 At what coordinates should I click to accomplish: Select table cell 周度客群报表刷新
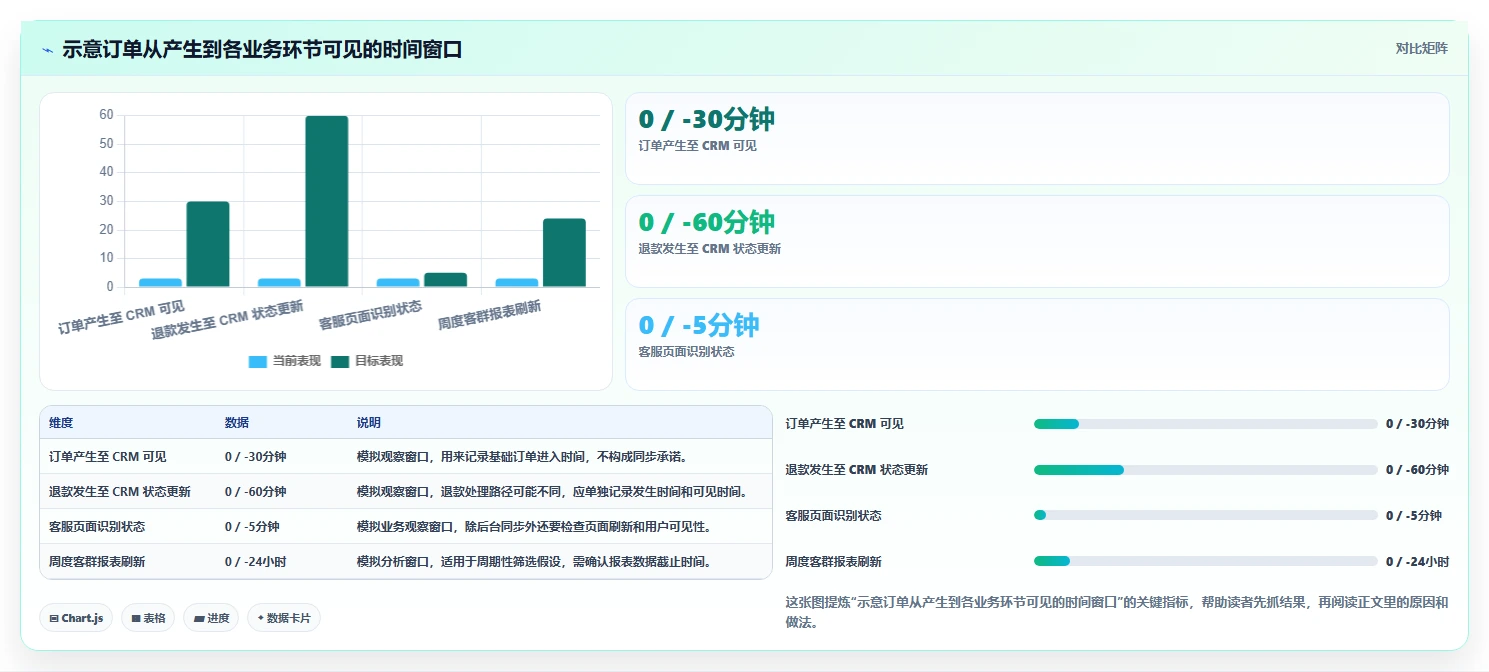pyautogui.click(x=97, y=562)
